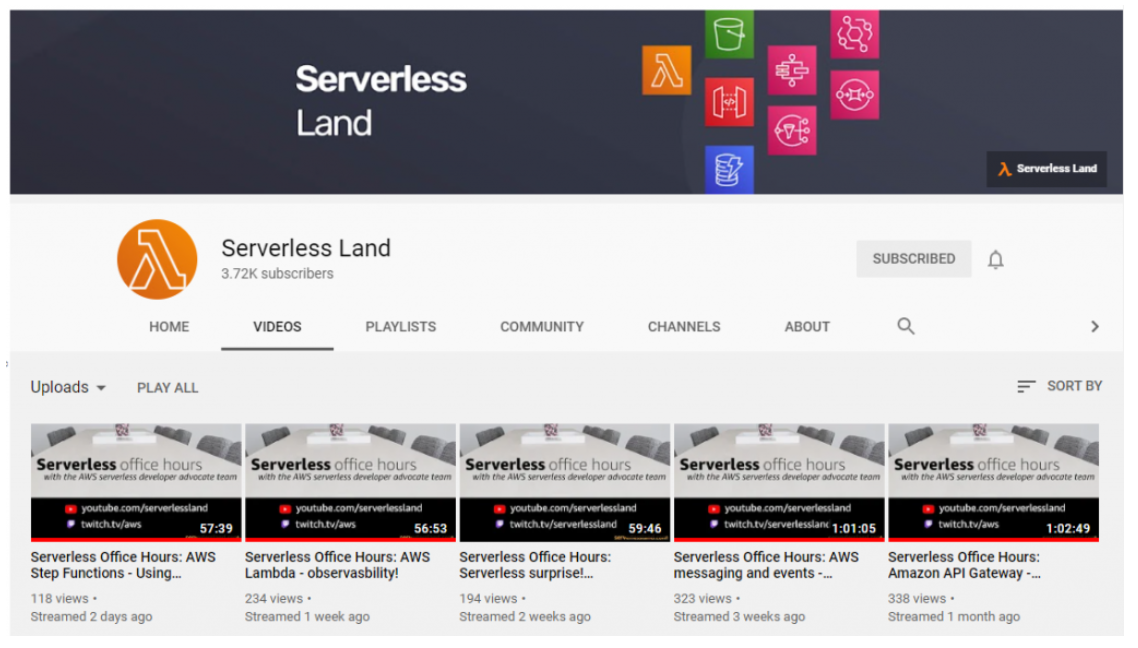Expand the Uploads dropdown

tap(68, 387)
